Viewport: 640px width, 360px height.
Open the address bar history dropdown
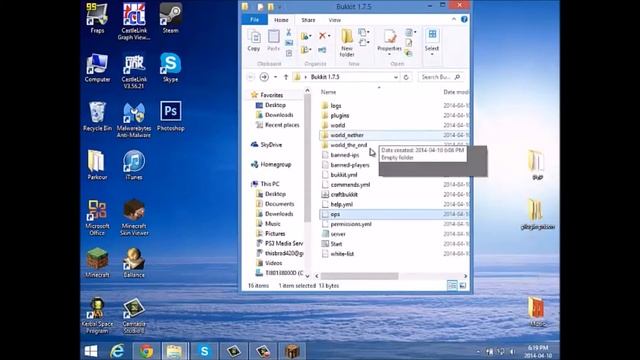396,77
